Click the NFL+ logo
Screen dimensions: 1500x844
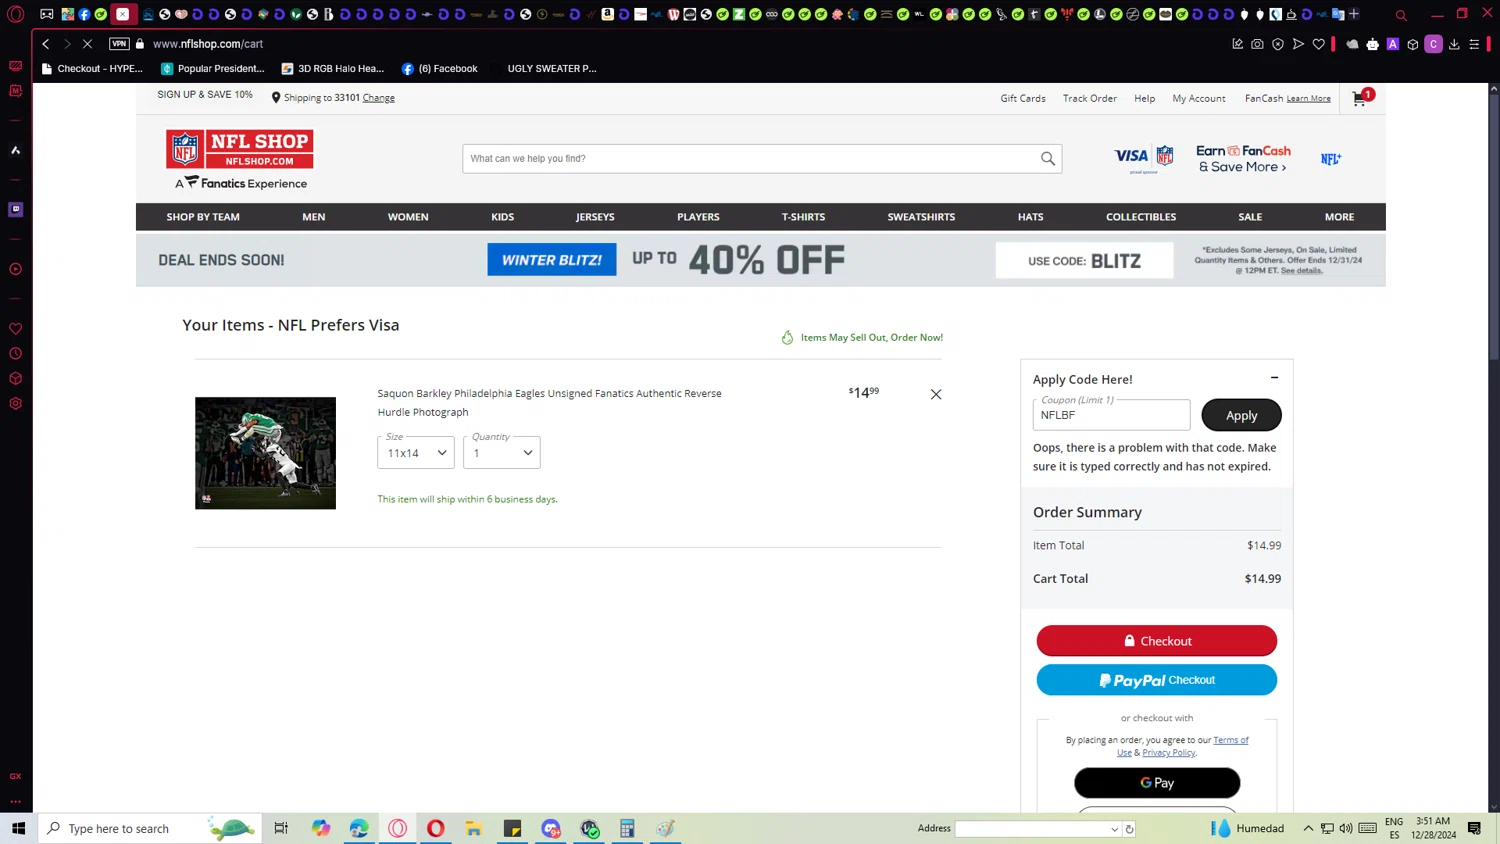(x=1330, y=159)
